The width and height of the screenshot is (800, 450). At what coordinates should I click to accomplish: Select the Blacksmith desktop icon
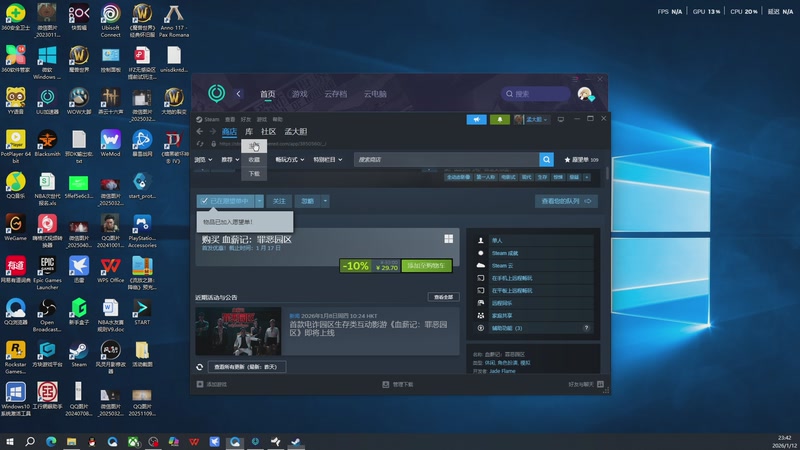pos(47,143)
